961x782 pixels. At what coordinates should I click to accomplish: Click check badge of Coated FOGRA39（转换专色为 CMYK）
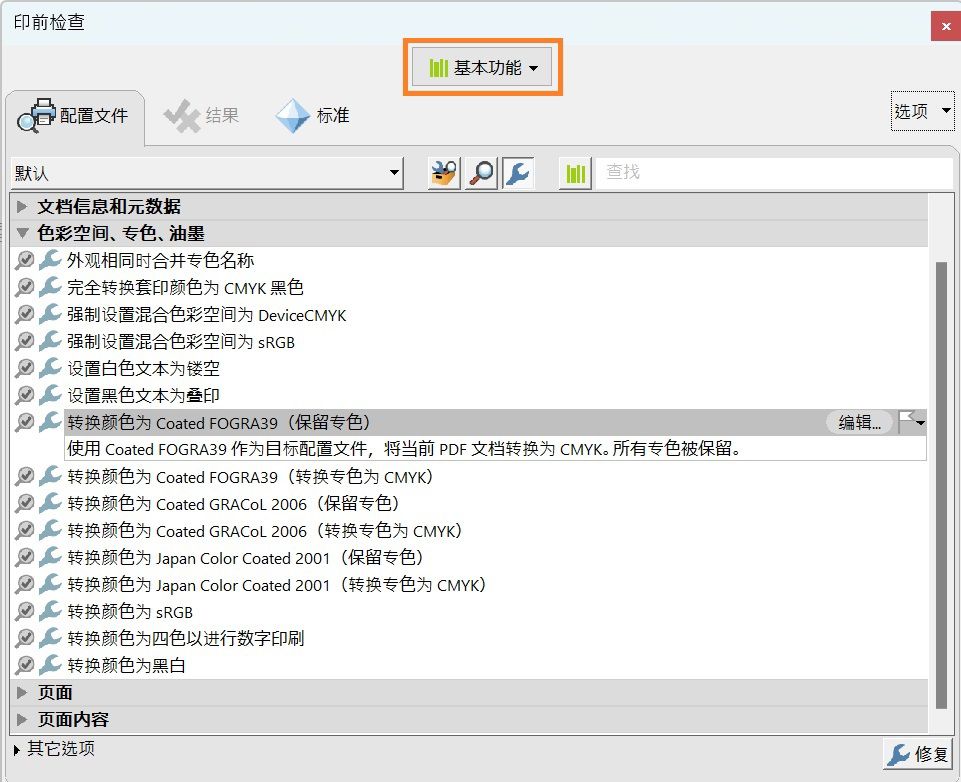(x=25, y=476)
